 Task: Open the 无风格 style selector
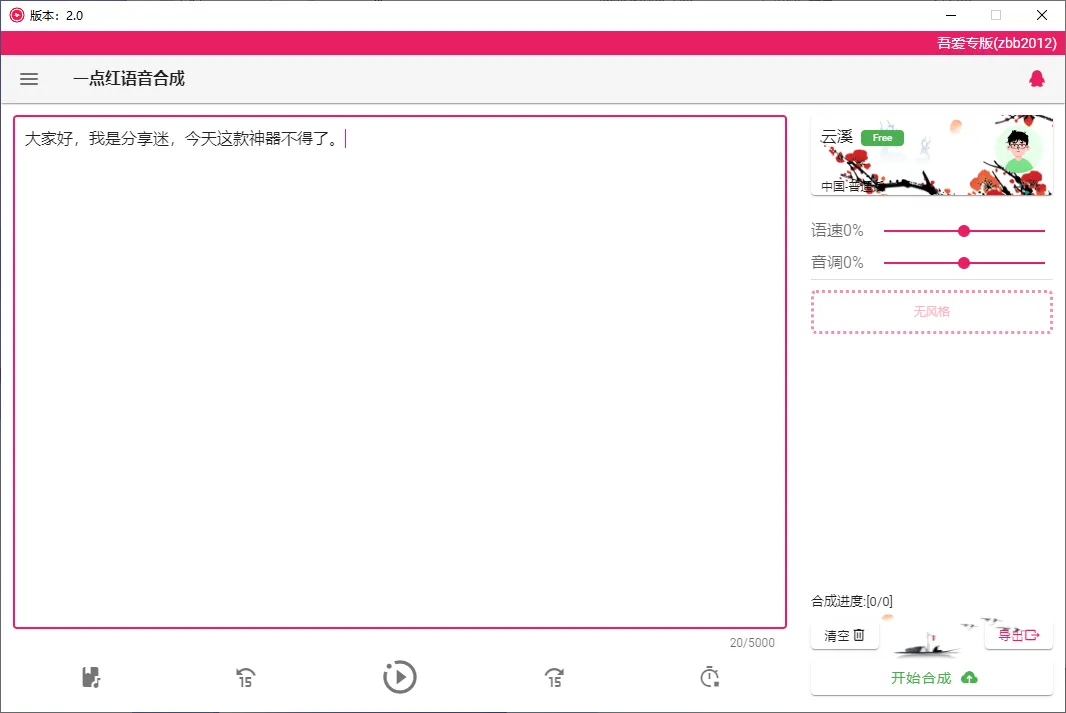click(x=931, y=312)
